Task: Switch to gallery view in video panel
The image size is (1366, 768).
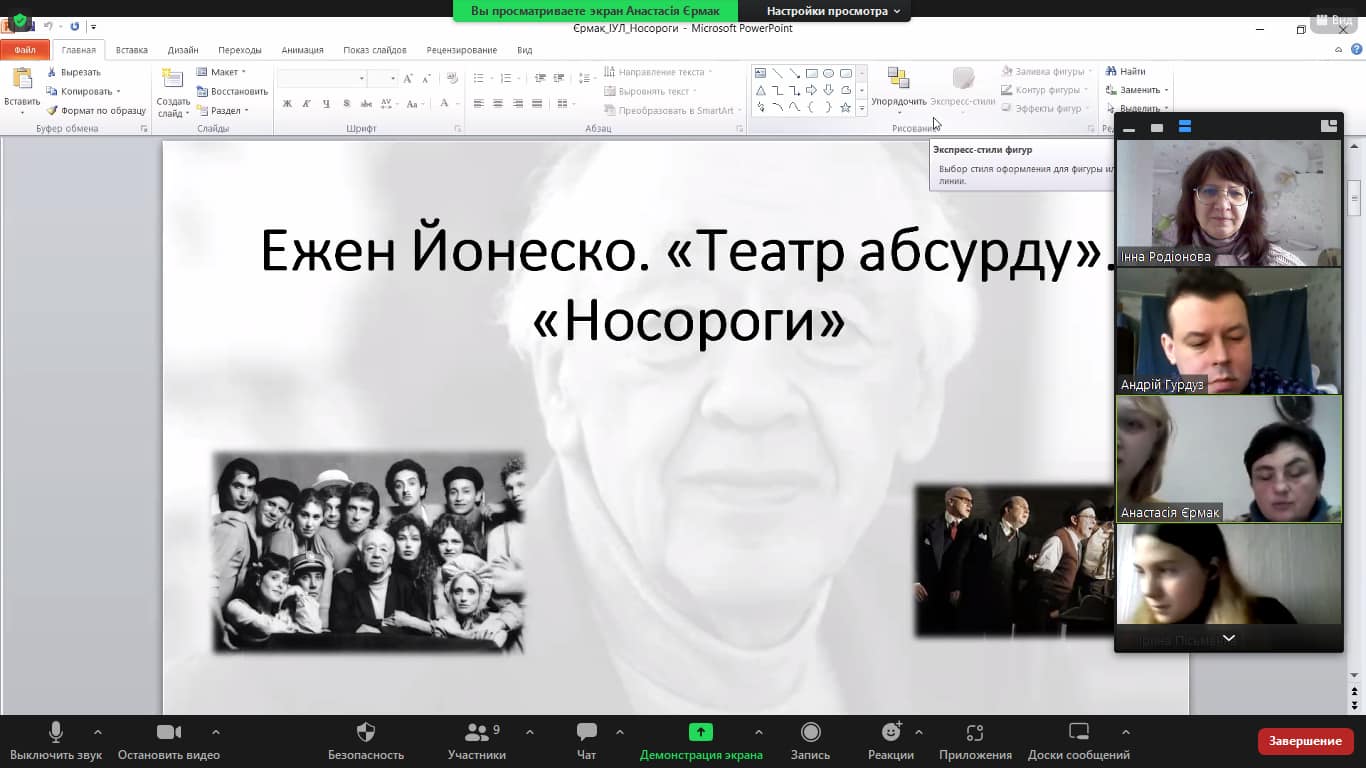Action: click(x=1328, y=127)
